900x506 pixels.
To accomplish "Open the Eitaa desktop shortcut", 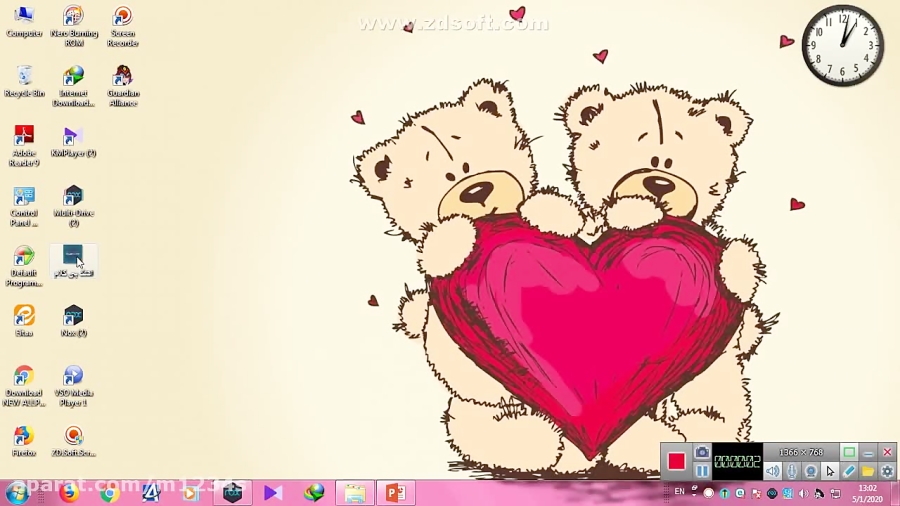I will pyautogui.click(x=24, y=321).
